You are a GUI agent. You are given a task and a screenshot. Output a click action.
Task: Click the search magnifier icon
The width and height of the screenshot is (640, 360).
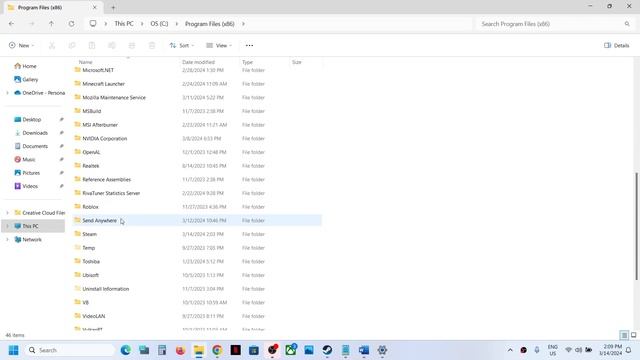(x=627, y=24)
